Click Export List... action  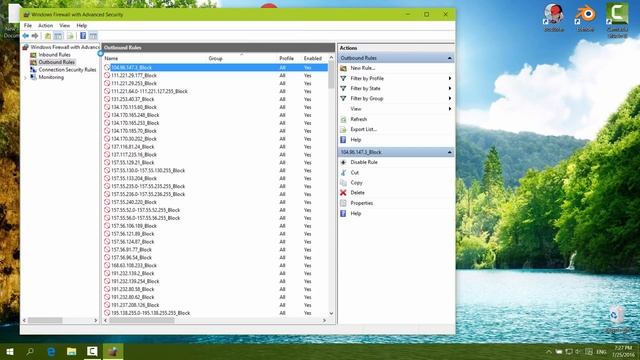pos(363,129)
